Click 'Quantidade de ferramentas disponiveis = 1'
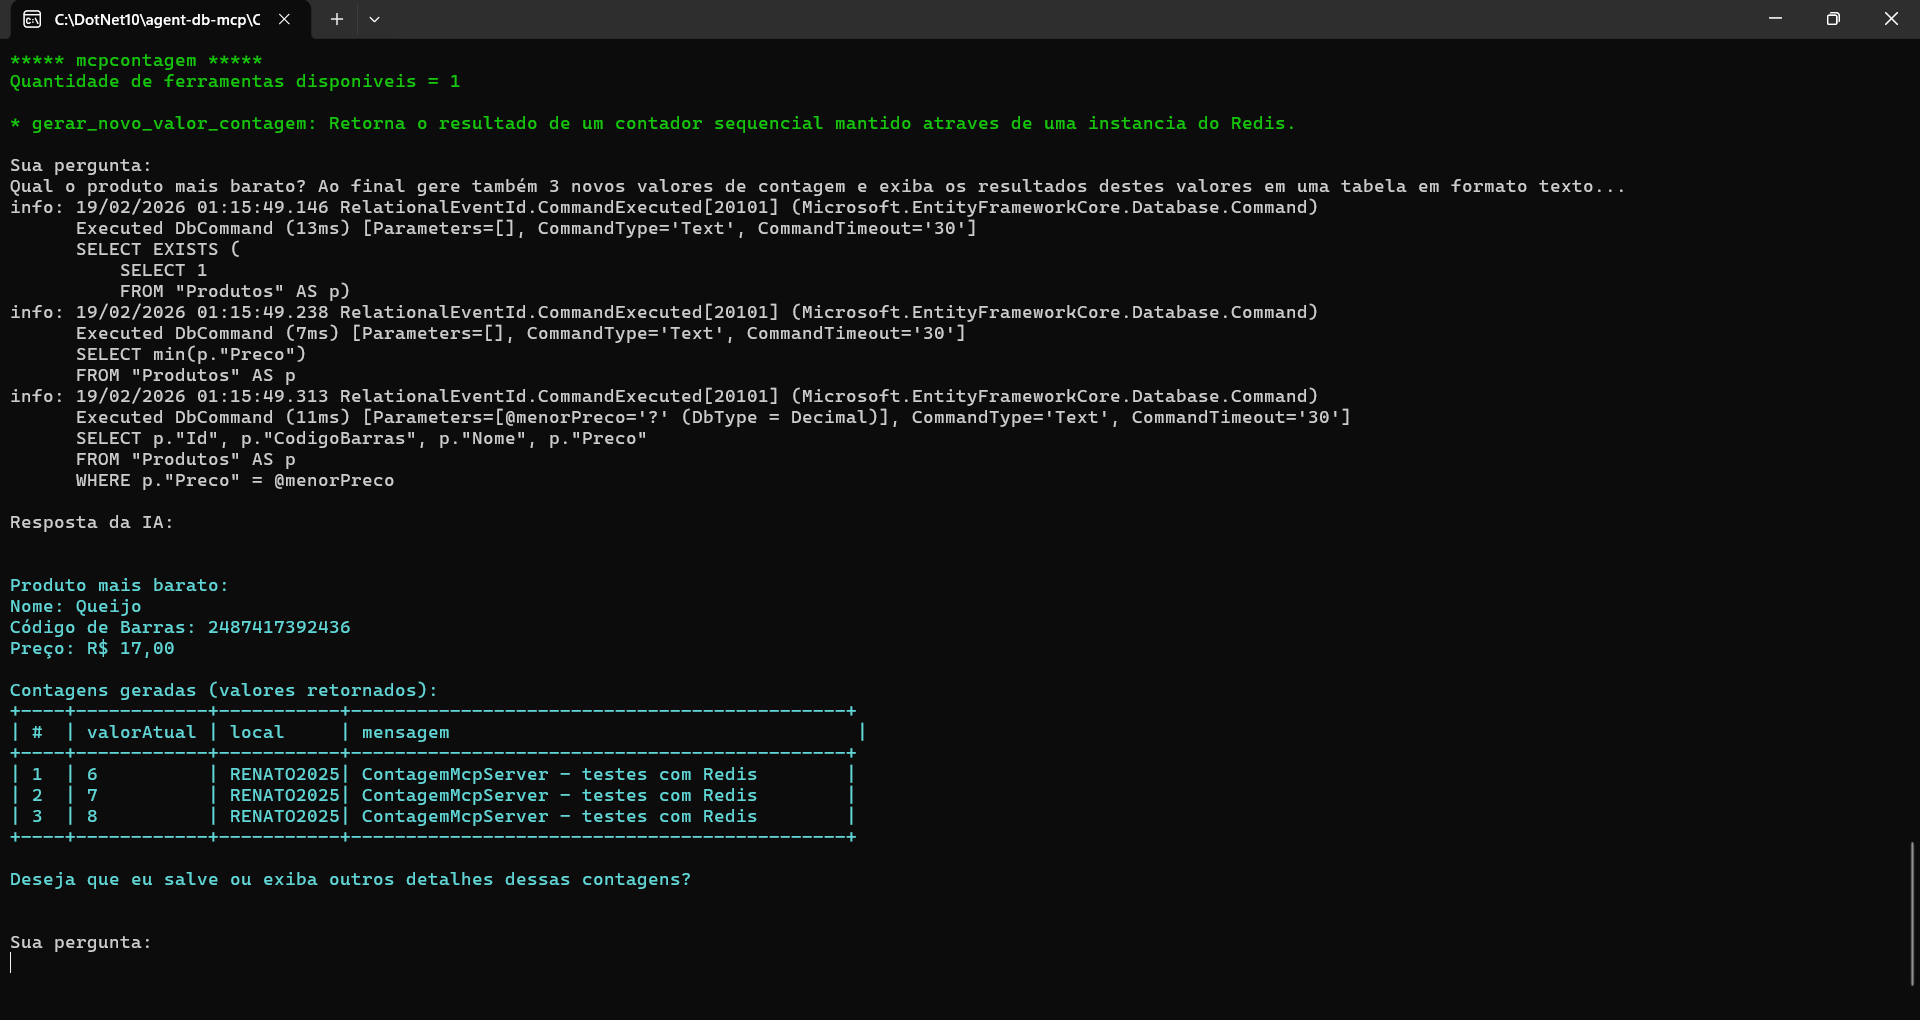Screen dimensions: 1920x1020 (x=235, y=81)
